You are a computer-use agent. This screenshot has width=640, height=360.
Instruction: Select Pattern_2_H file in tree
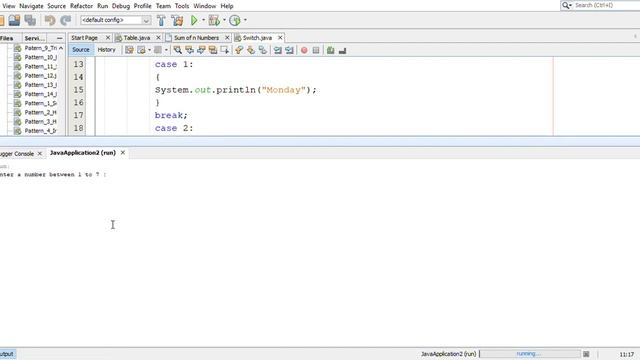40,112
